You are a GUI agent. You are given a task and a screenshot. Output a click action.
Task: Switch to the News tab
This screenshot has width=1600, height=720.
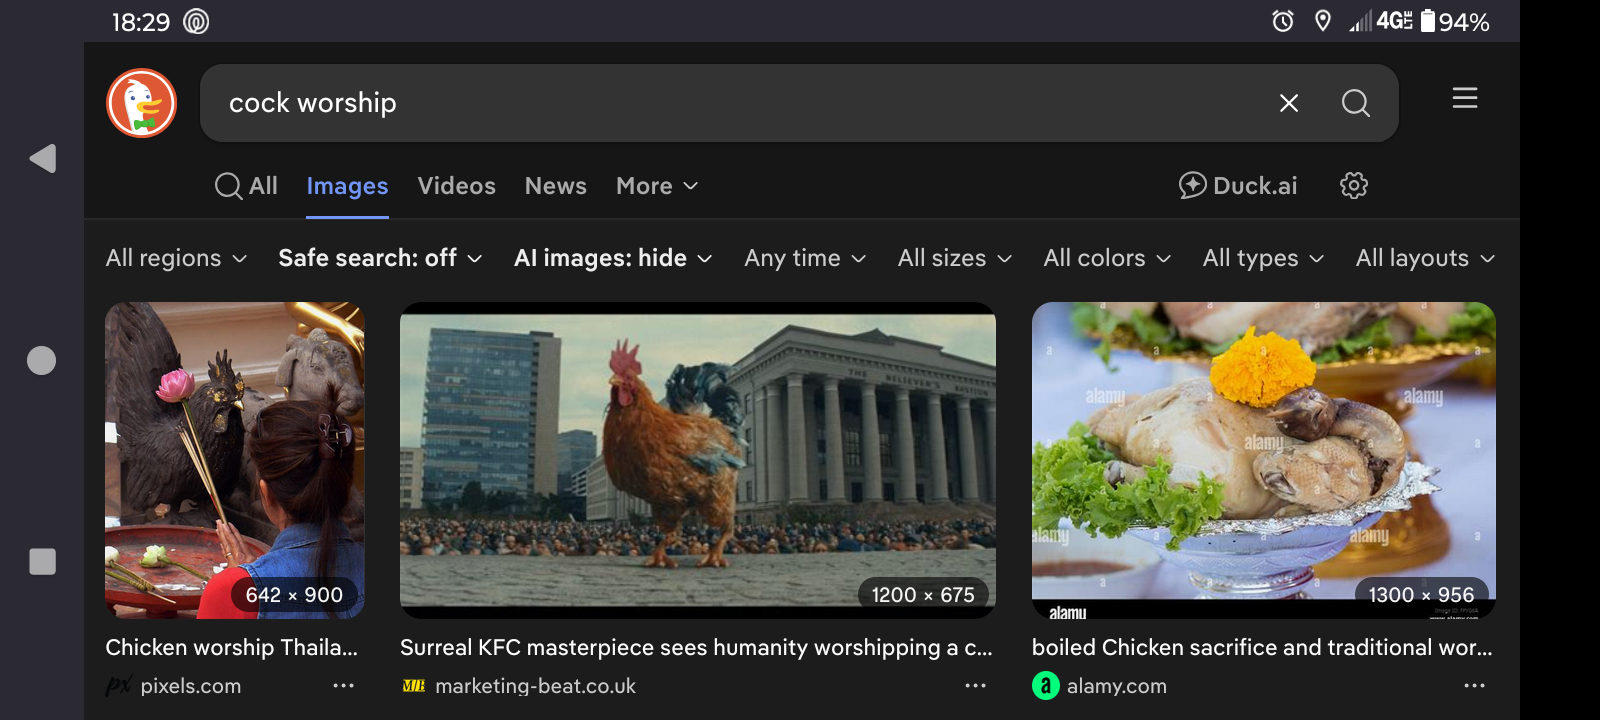click(x=556, y=186)
